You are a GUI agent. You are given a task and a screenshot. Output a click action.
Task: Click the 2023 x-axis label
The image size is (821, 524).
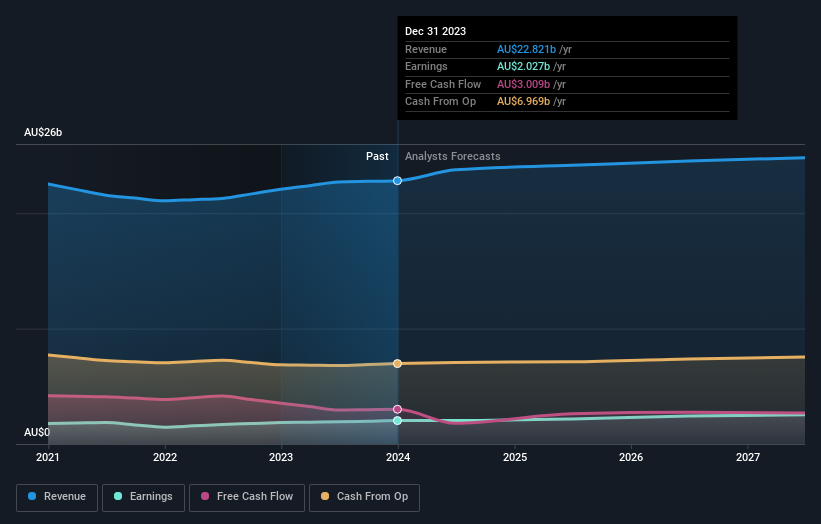pyautogui.click(x=281, y=457)
